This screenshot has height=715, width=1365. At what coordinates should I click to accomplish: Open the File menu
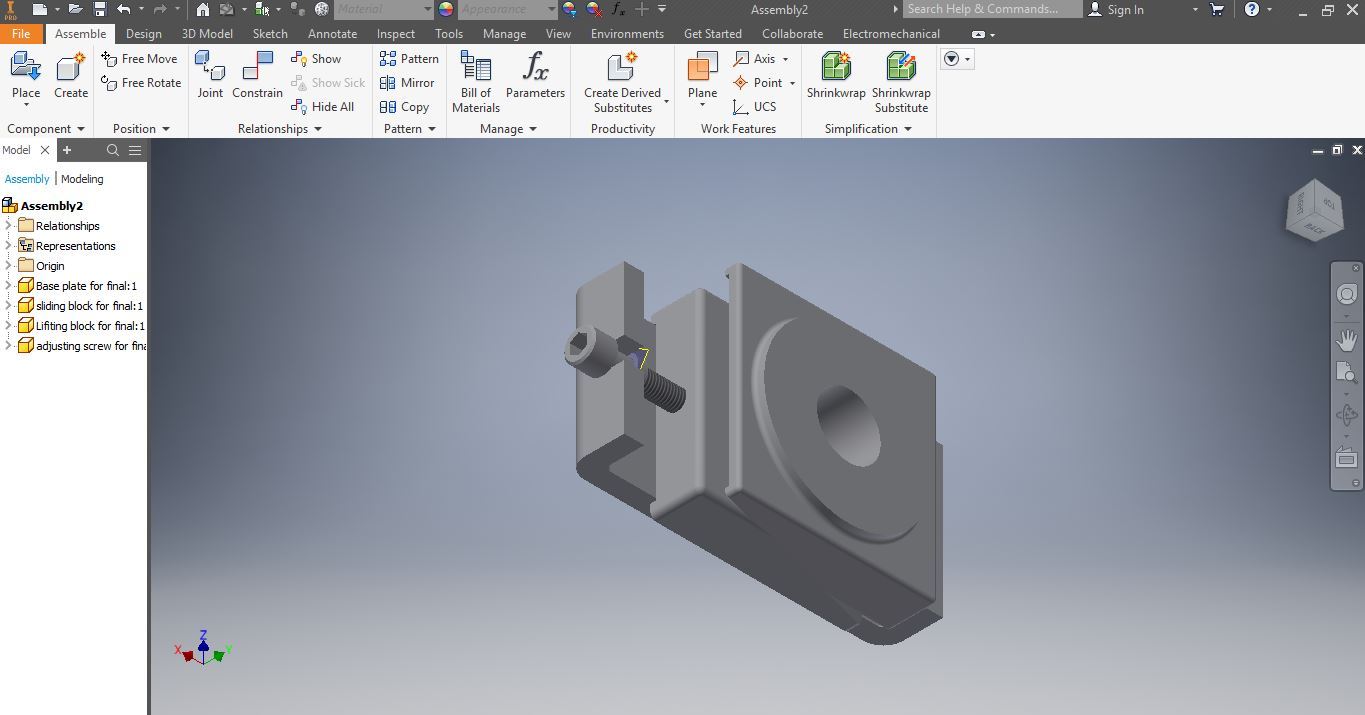pos(21,34)
